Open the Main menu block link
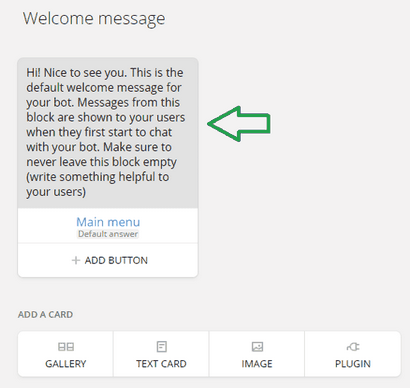 point(108,222)
